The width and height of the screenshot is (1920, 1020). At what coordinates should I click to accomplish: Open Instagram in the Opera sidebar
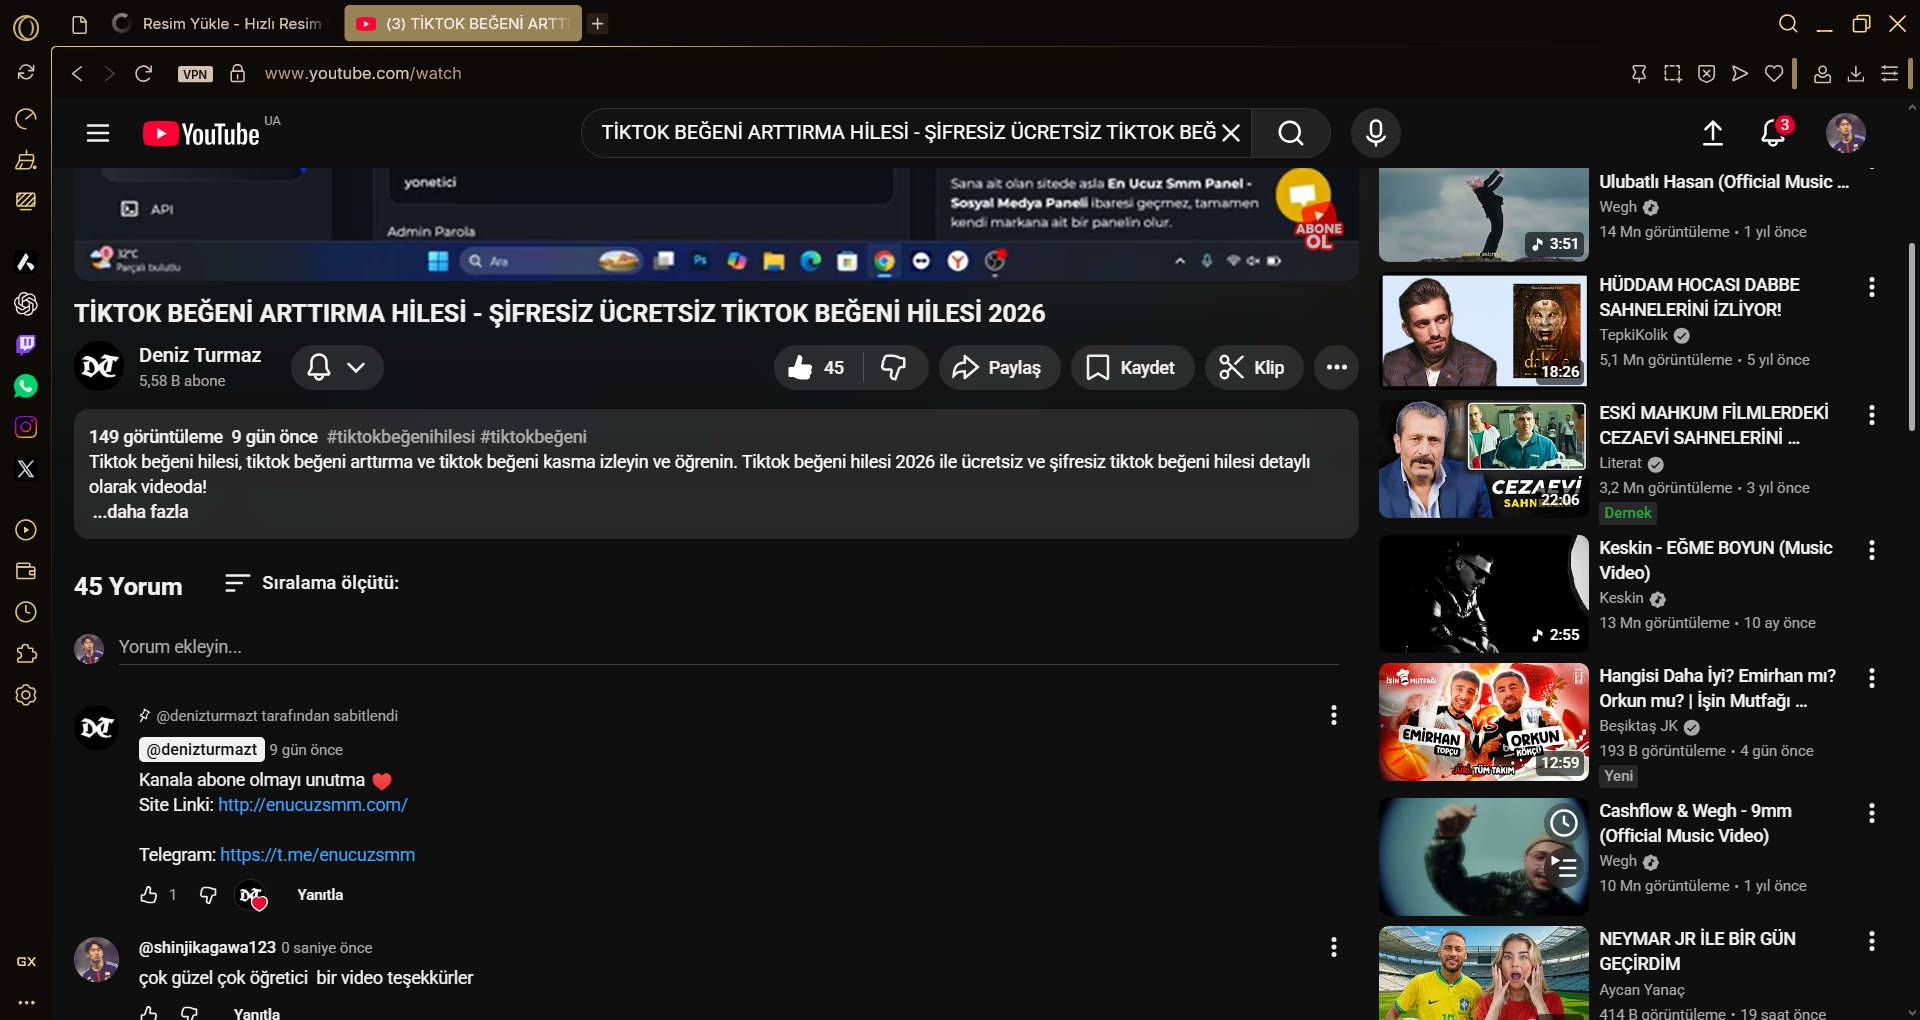26,427
